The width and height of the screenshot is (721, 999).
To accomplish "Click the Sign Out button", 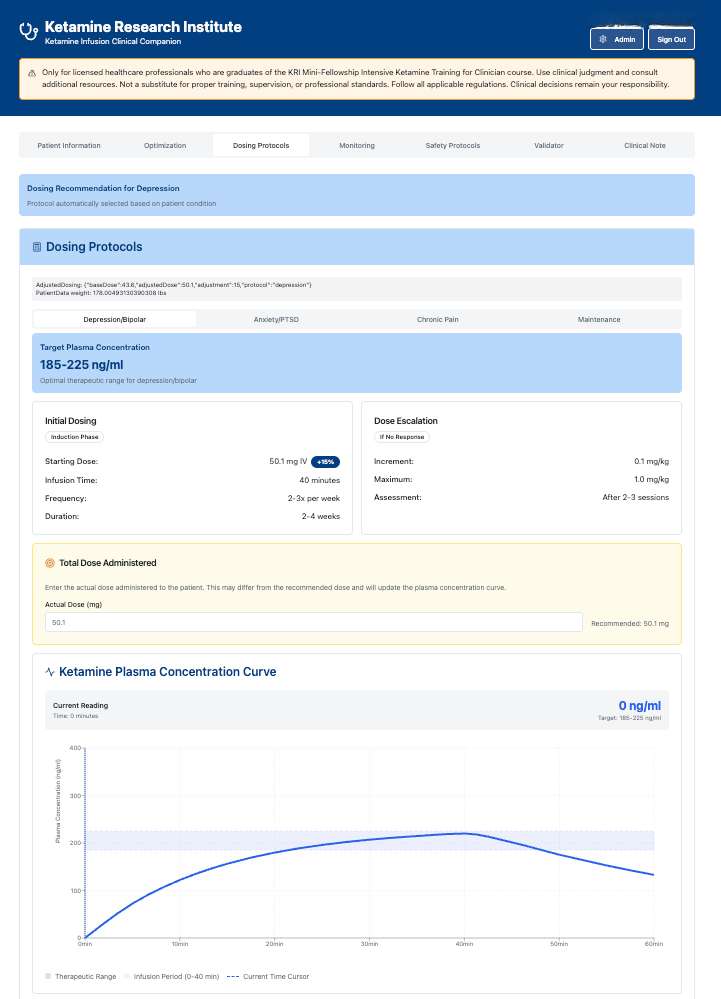I will coord(671,39).
